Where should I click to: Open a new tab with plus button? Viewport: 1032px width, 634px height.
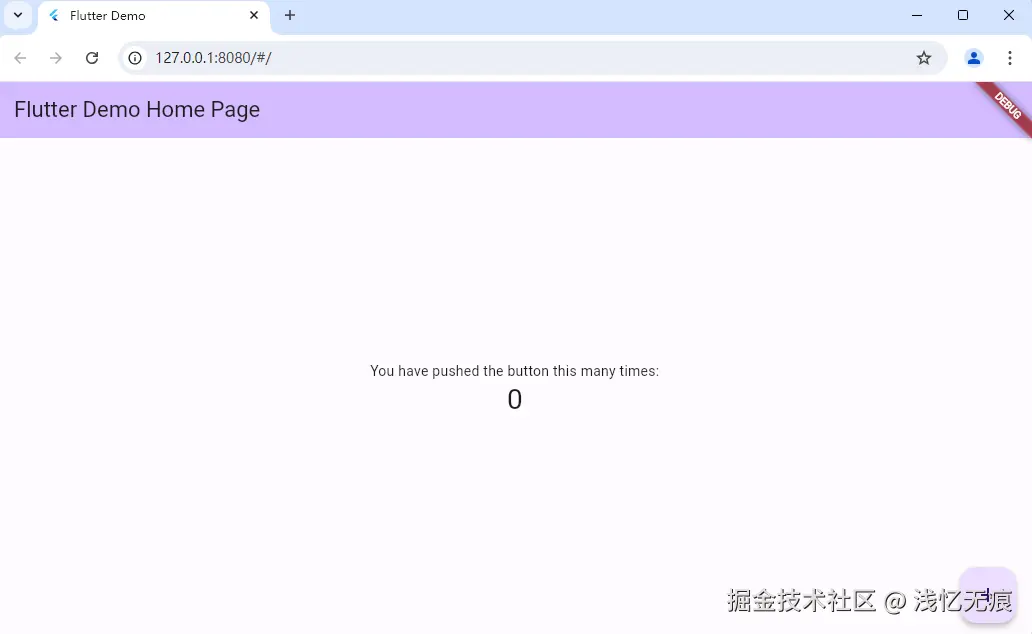(290, 15)
